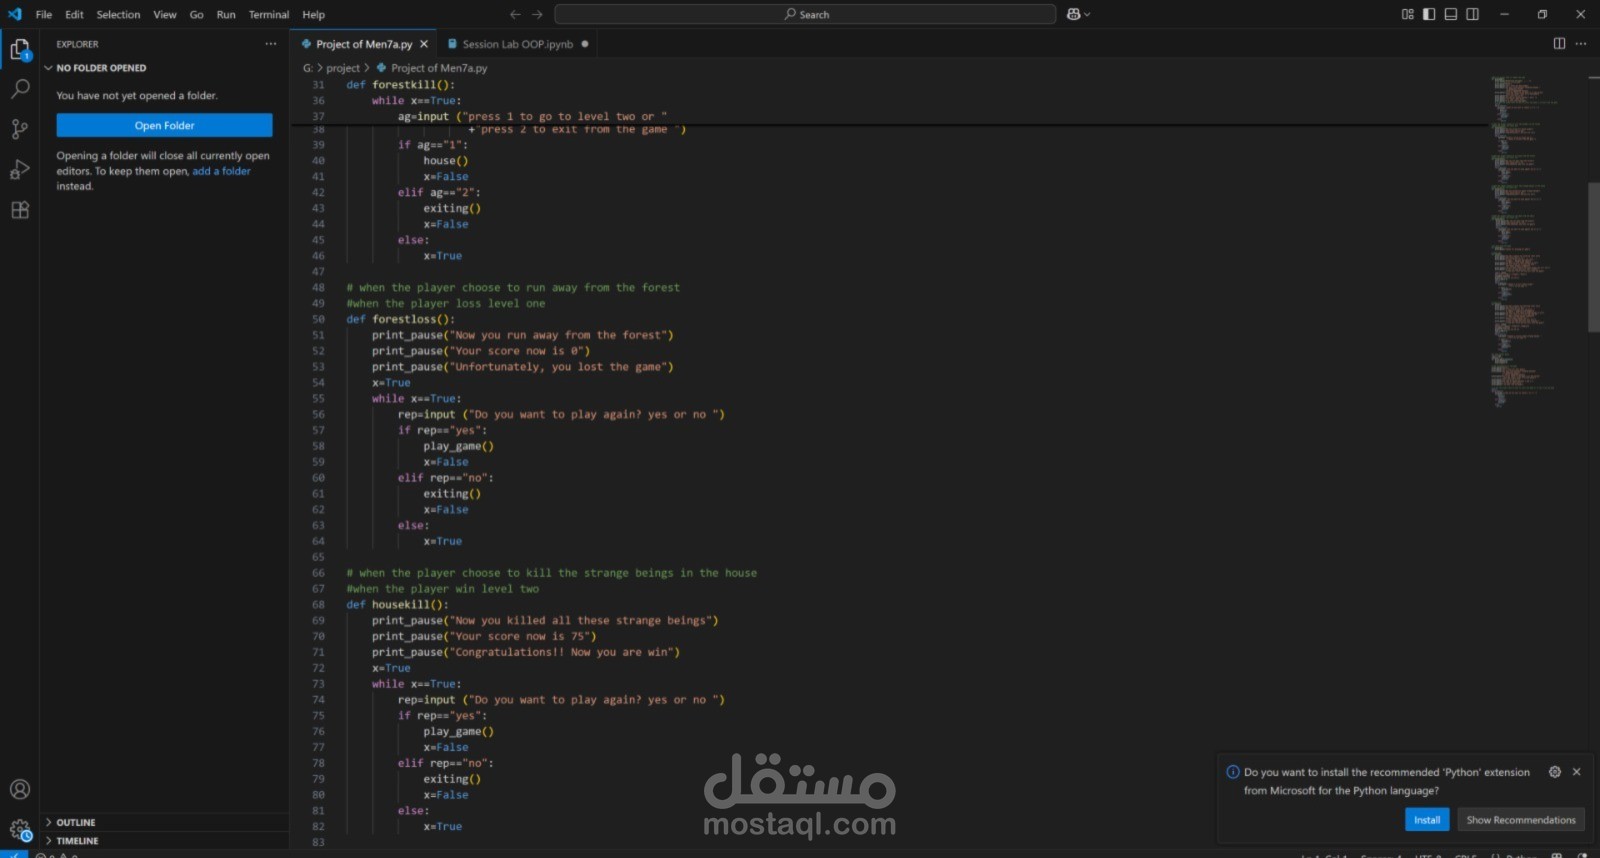Toggle the Primary Side Bar layout button

[1429, 14]
